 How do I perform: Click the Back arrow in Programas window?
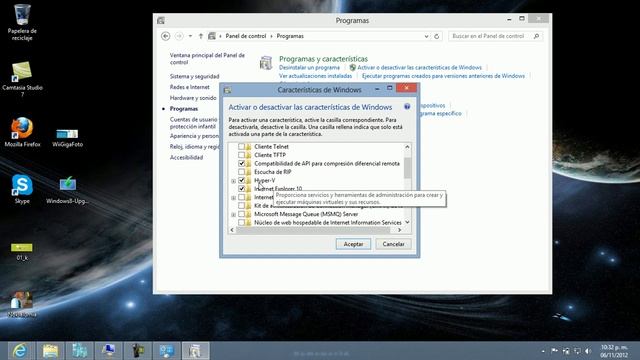[165, 36]
